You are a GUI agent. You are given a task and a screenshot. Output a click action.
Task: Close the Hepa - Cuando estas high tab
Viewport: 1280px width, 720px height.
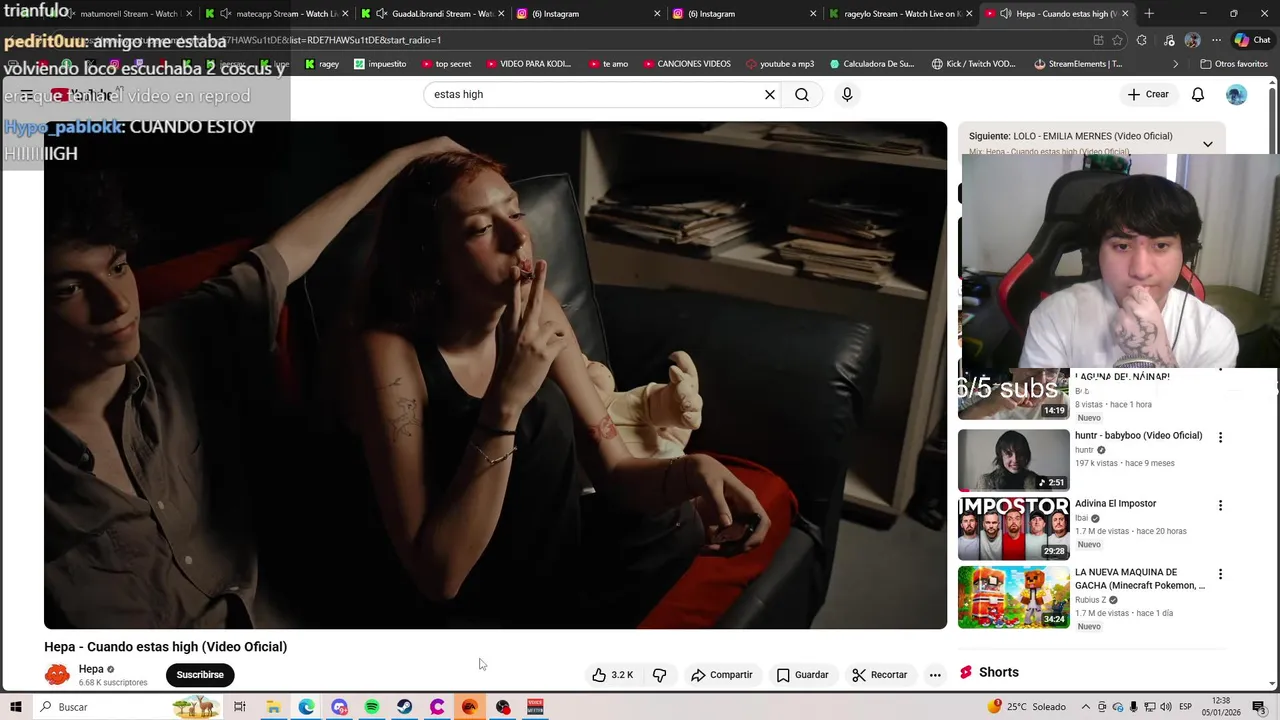click(1125, 14)
